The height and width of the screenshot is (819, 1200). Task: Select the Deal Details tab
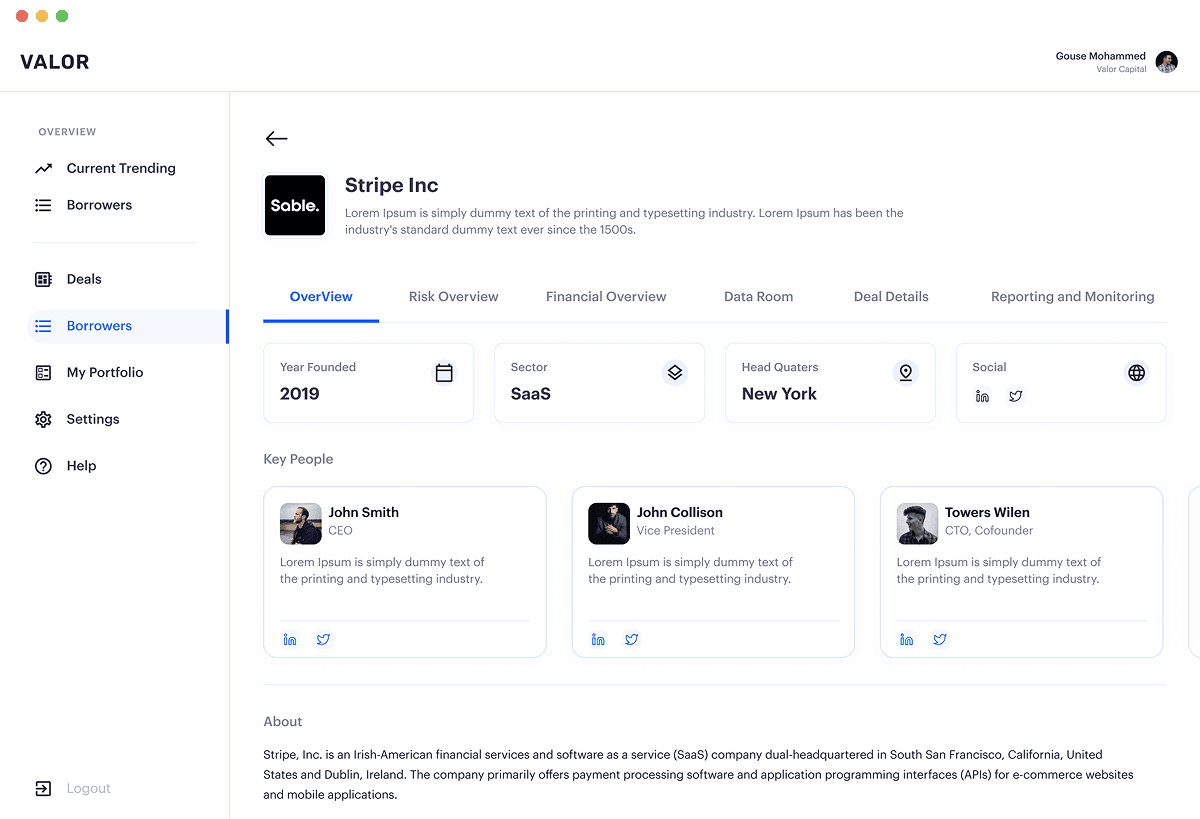pos(891,297)
